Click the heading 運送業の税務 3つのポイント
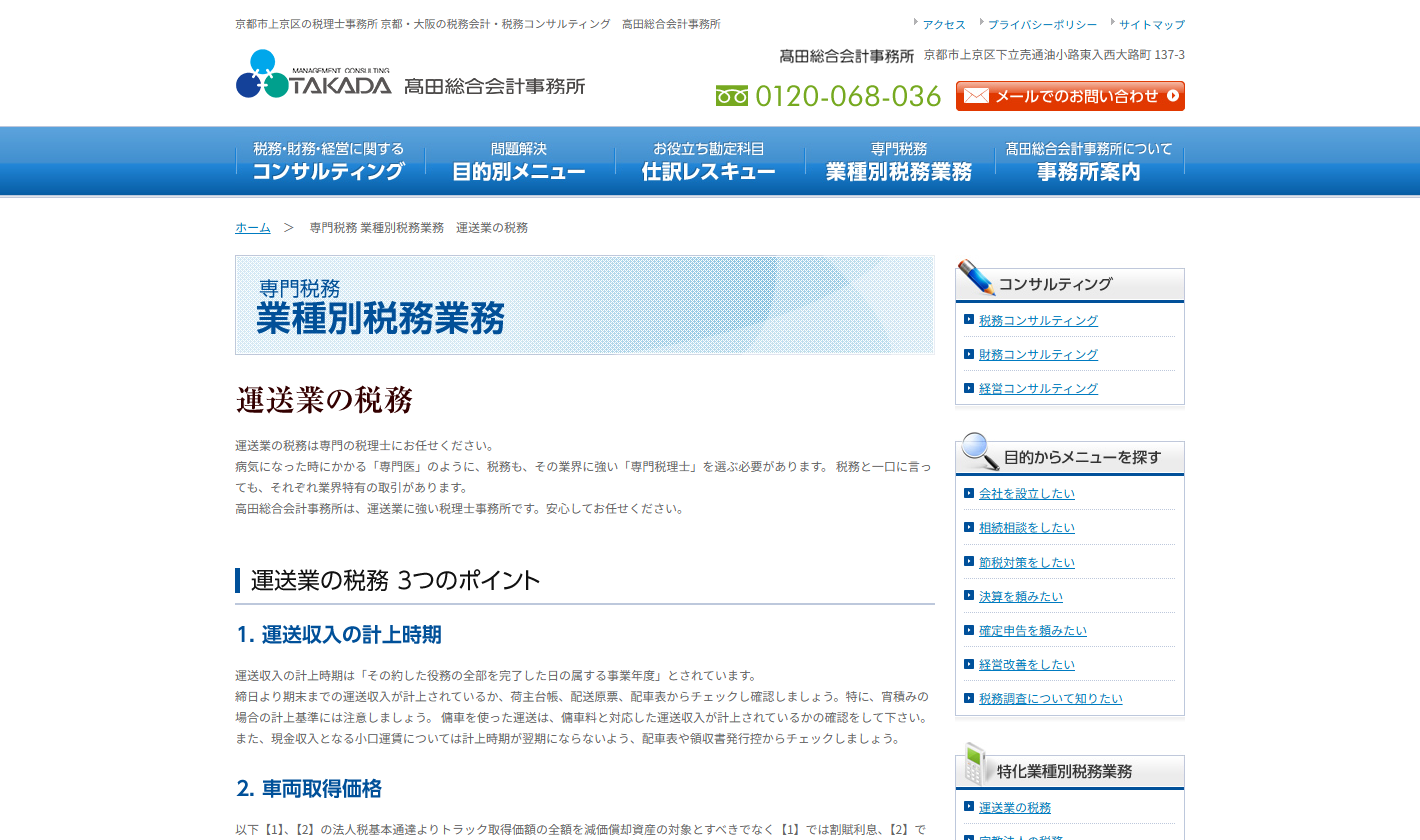 click(396, 580)
